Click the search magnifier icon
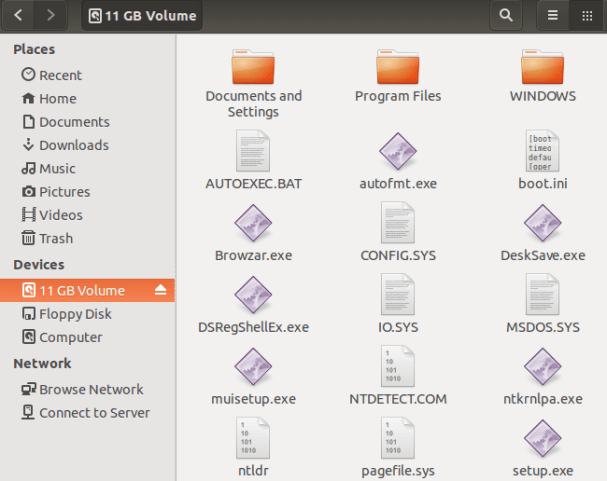607x481 pixels. click(x=506, y=15)
